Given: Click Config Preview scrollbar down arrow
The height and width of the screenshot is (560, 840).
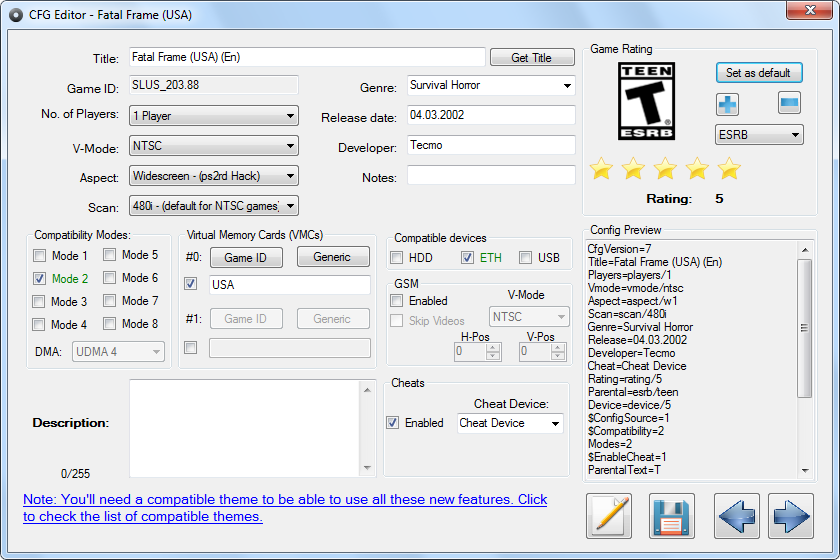Looking at the screenshot, I should (x=804, y=471).
